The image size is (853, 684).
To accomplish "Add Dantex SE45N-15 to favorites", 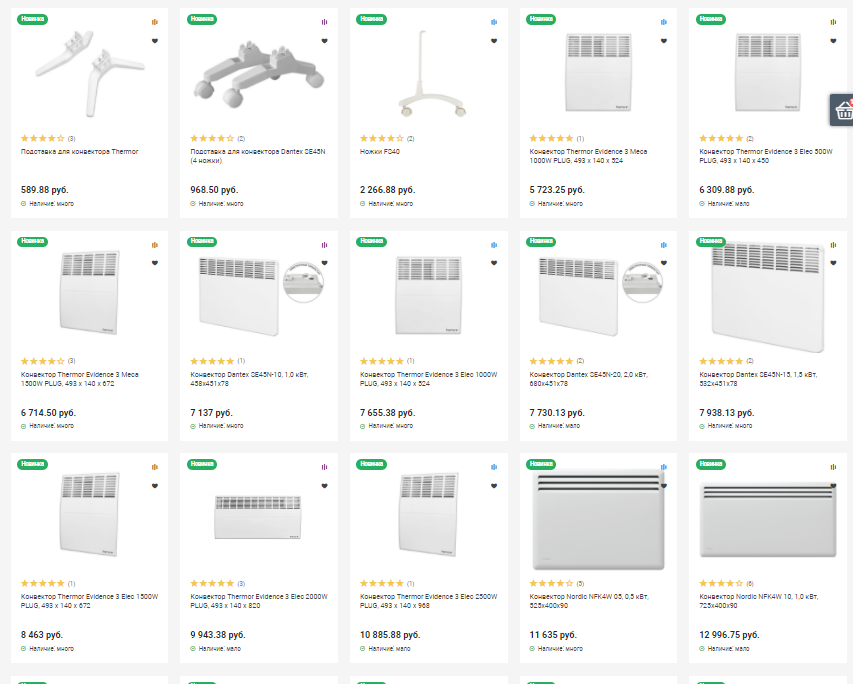I will point(833,263).
